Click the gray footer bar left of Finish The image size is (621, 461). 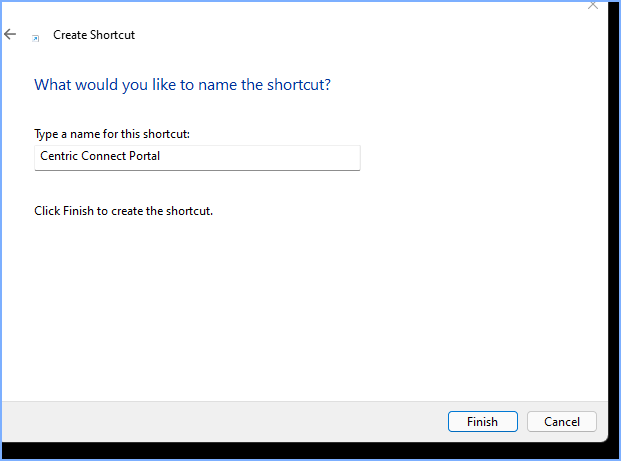(220, 422)
